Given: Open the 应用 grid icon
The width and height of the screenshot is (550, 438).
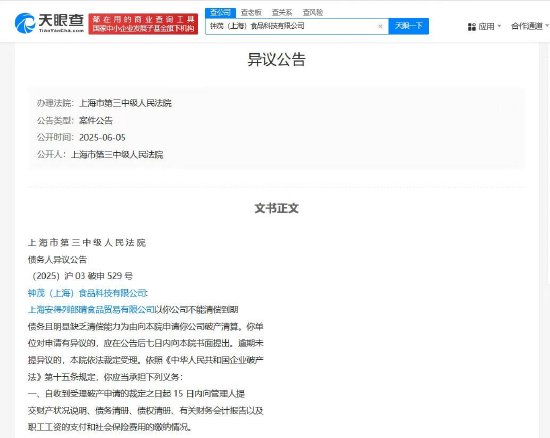Looking at the screenshot, I should point(472,27).
